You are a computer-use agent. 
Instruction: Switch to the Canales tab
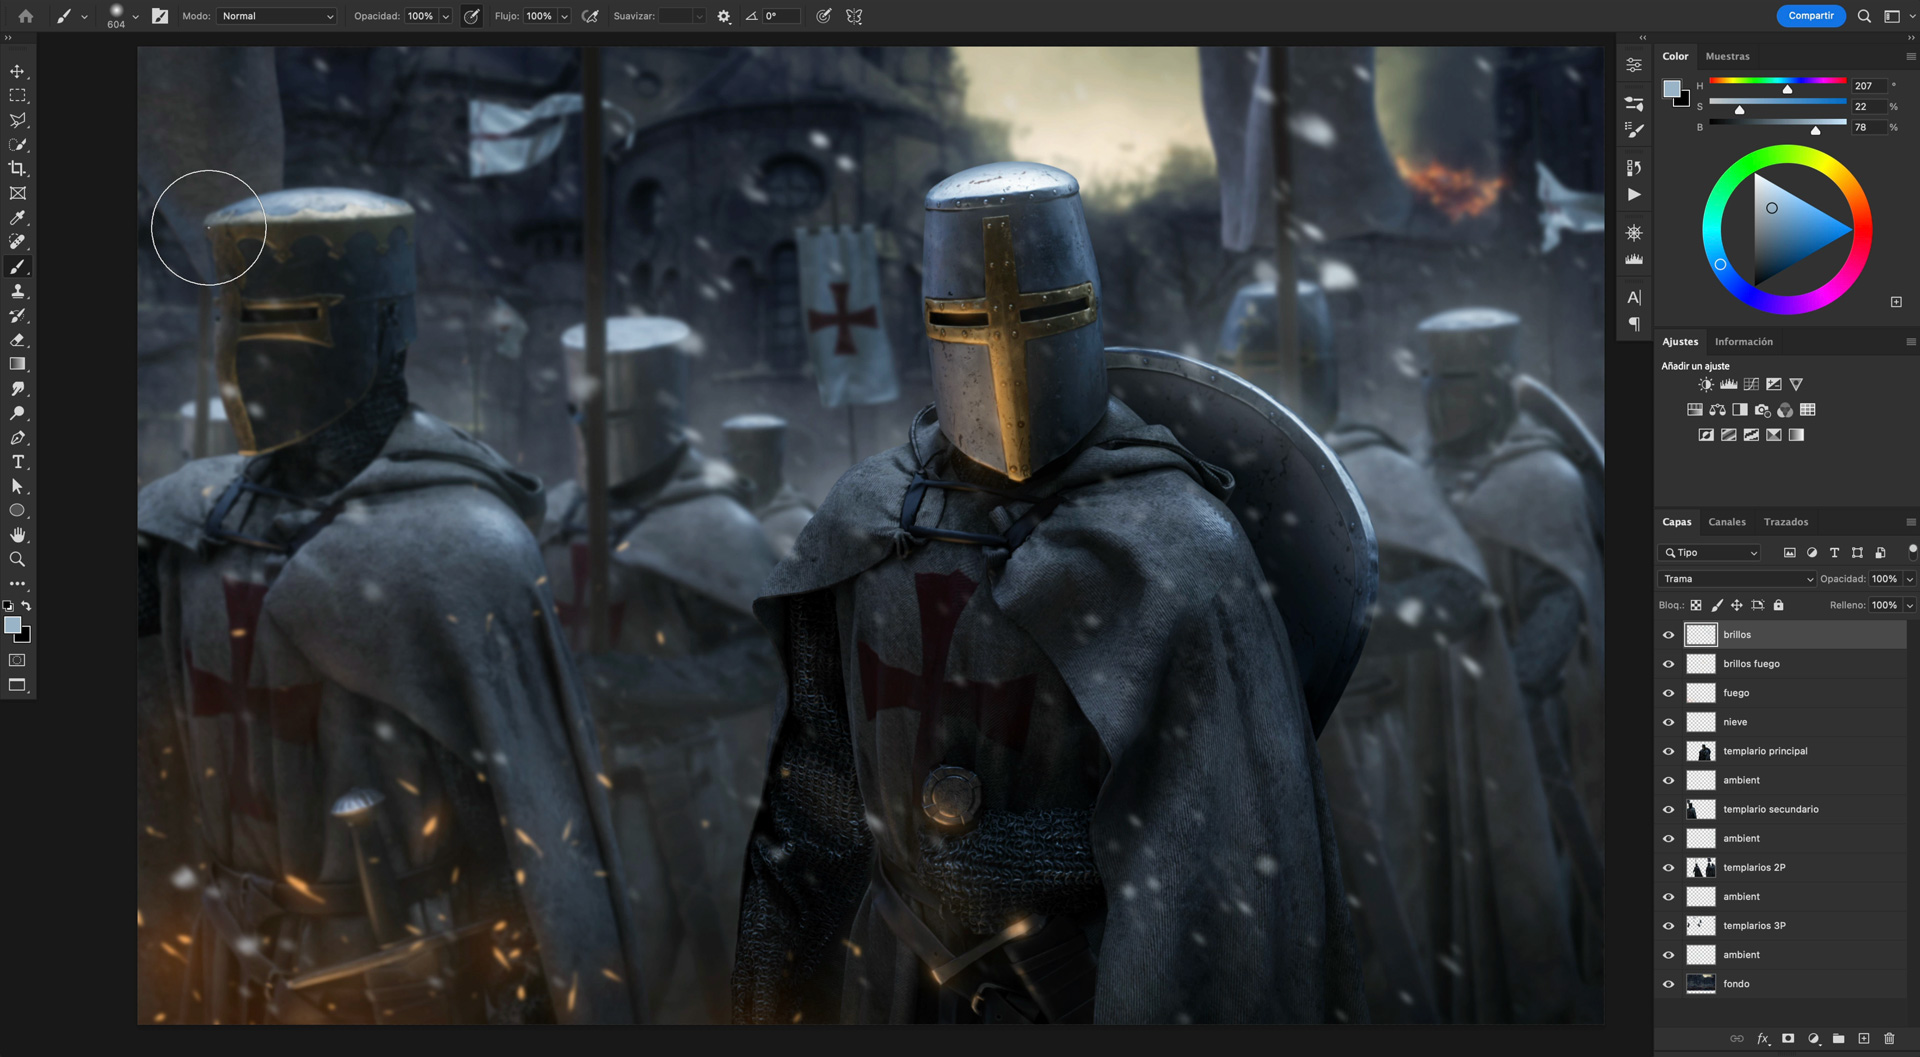coord(1726,522)
